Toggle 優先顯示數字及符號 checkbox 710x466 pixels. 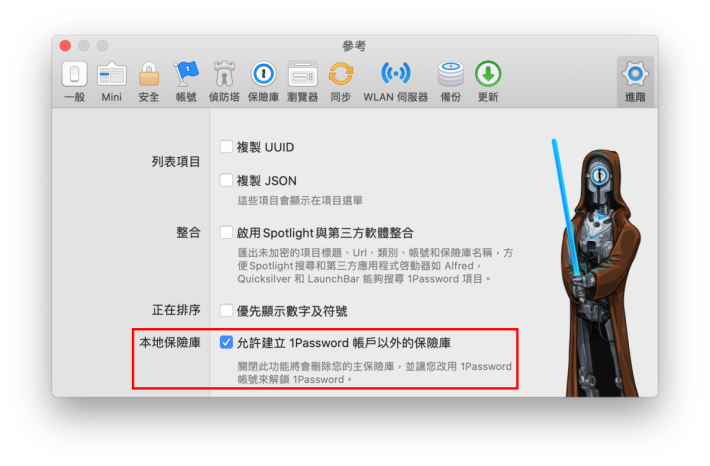point(226,311)
